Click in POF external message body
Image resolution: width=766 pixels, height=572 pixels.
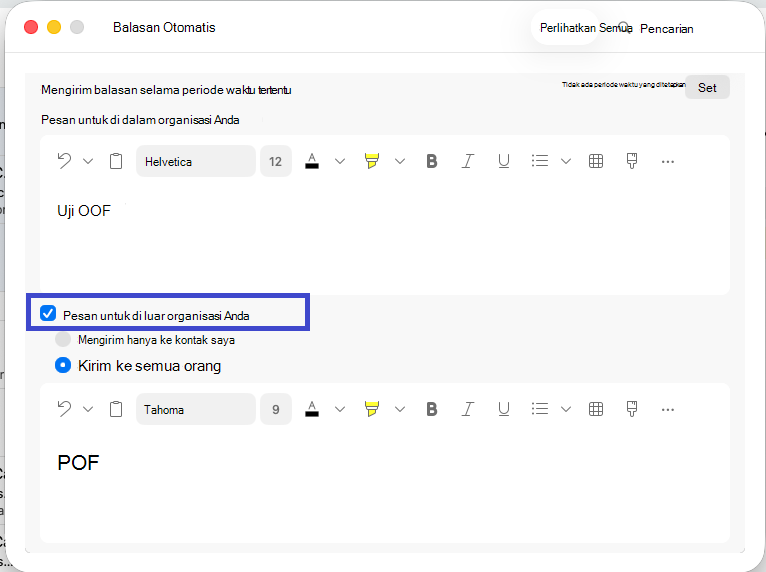pos(385,486)
